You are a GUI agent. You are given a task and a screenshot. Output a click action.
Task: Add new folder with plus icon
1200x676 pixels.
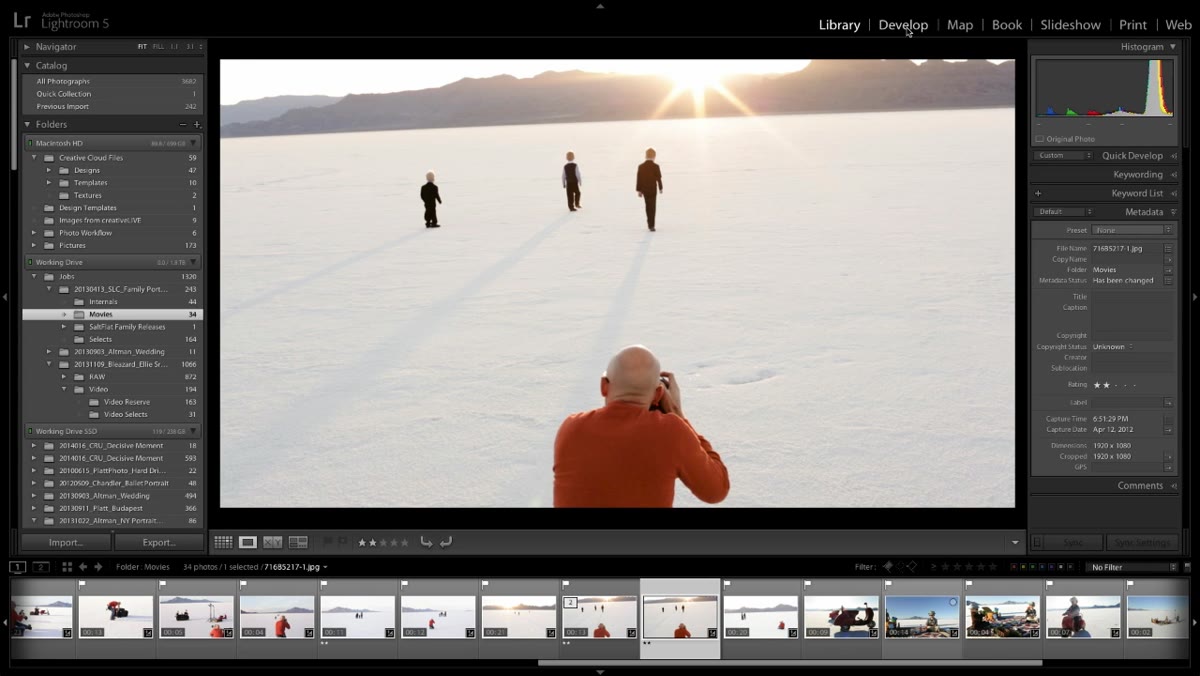pos(196,124)
